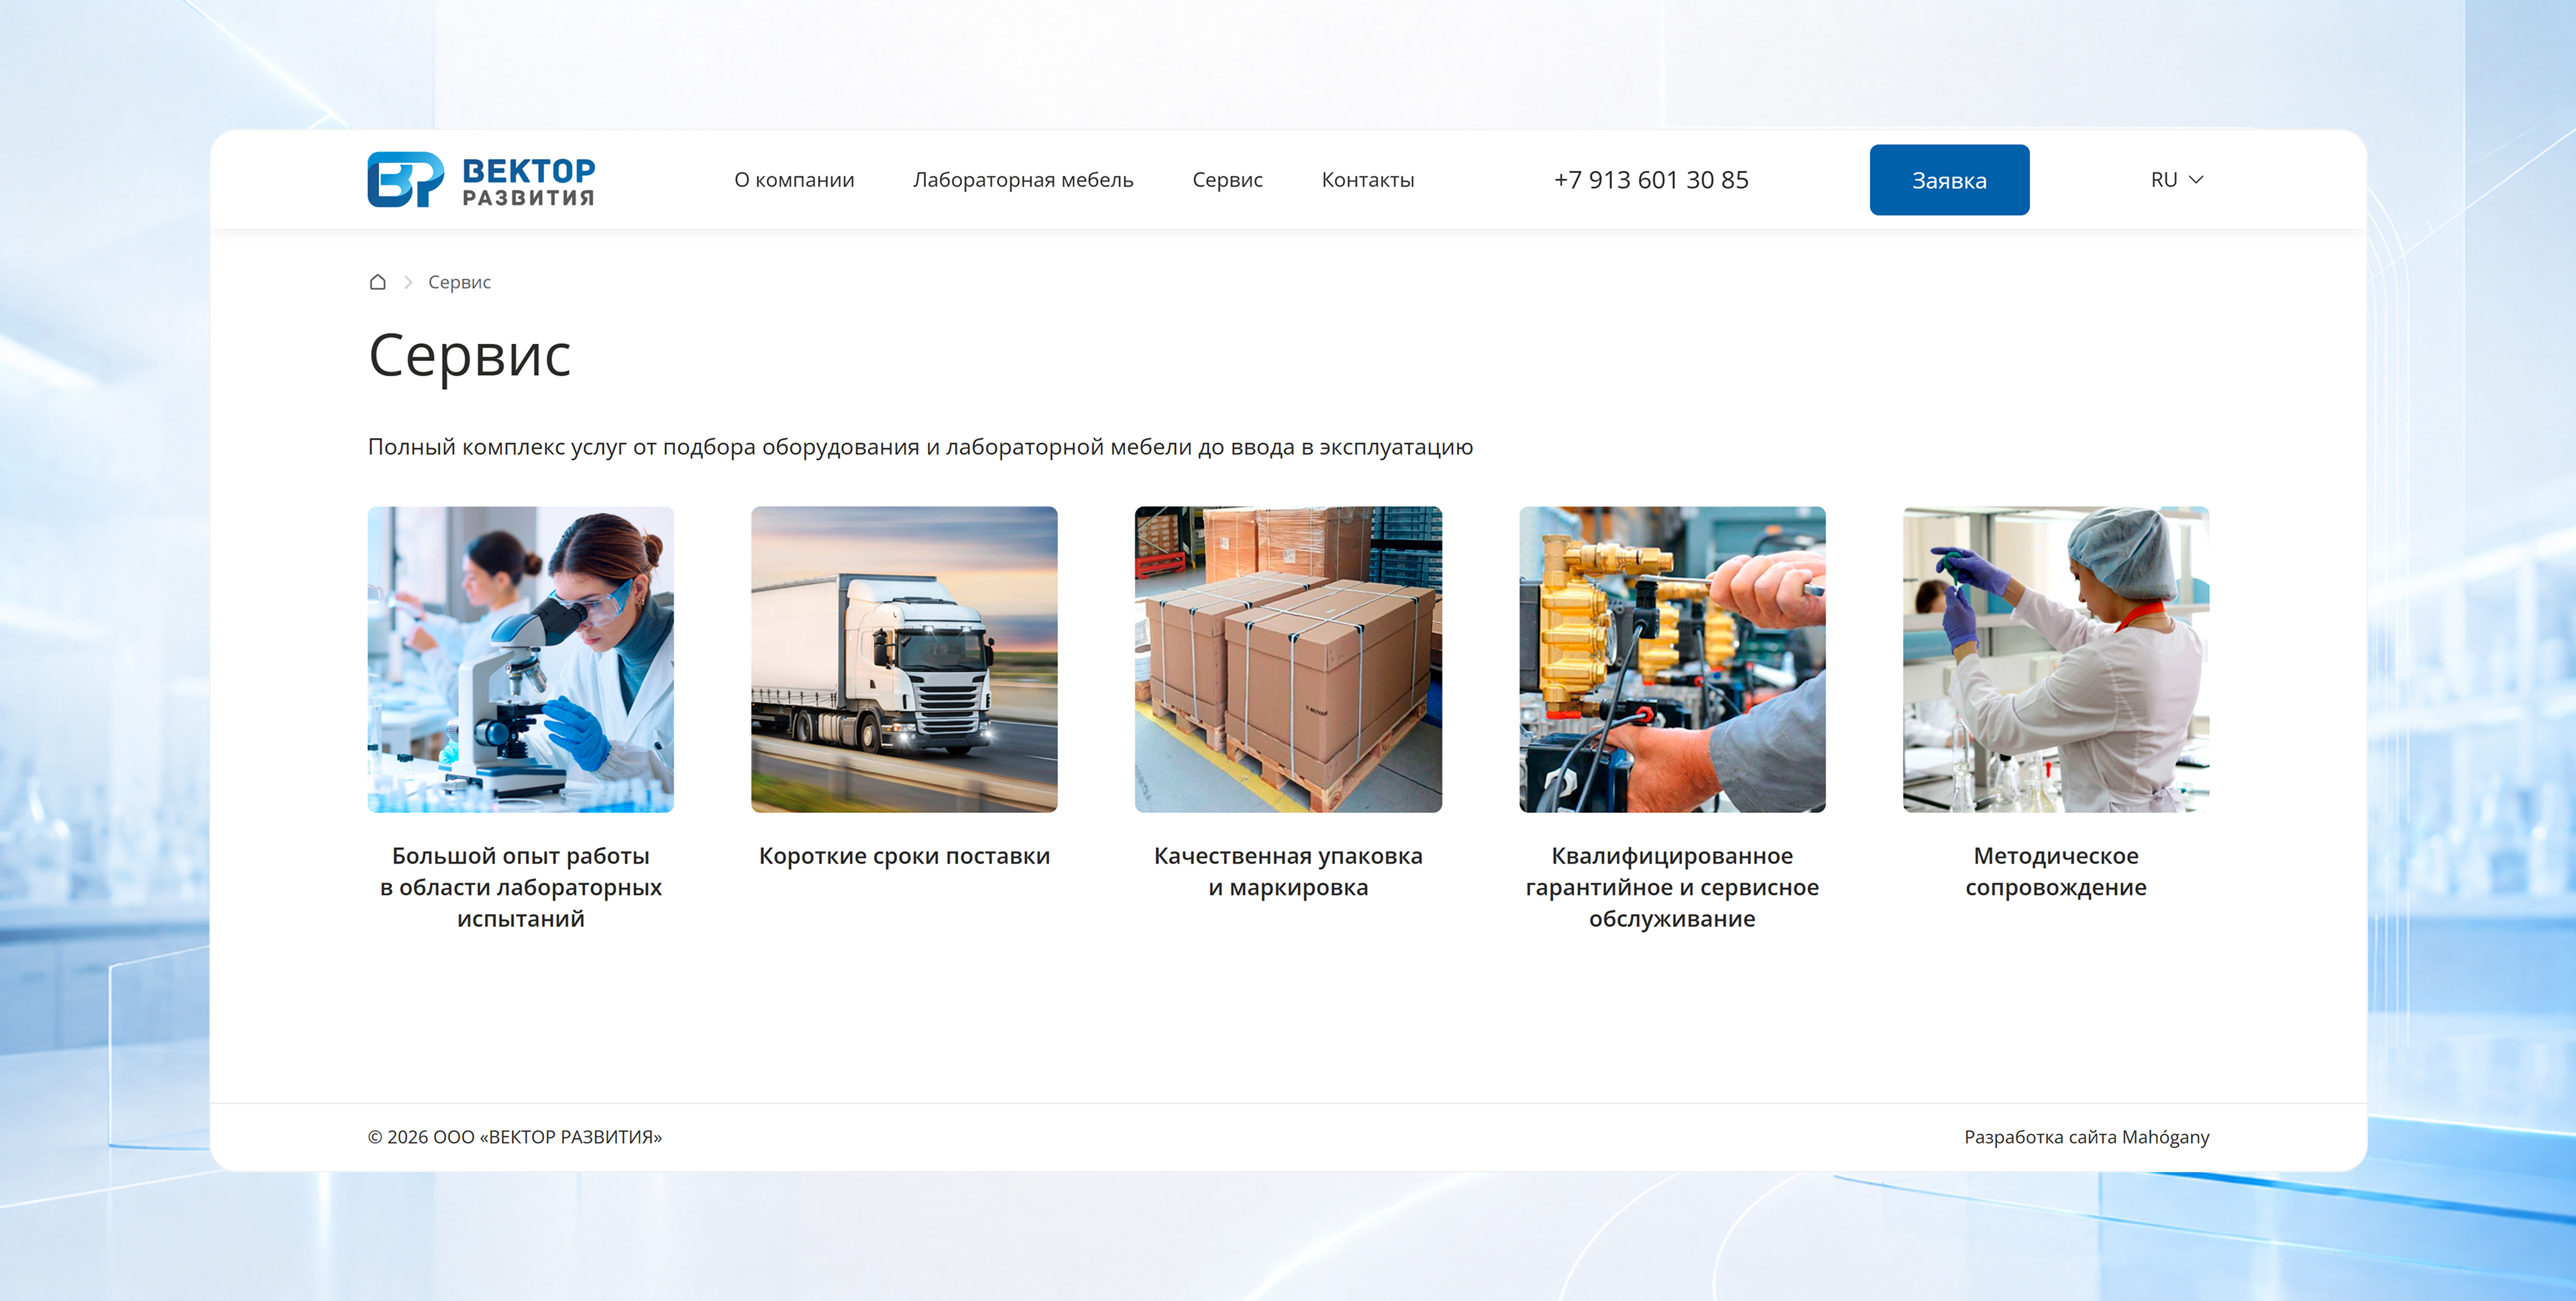Select caption Качественная упаковка и маркировка
Screen dimensions: 2576x1301
tap(1288, 871)
